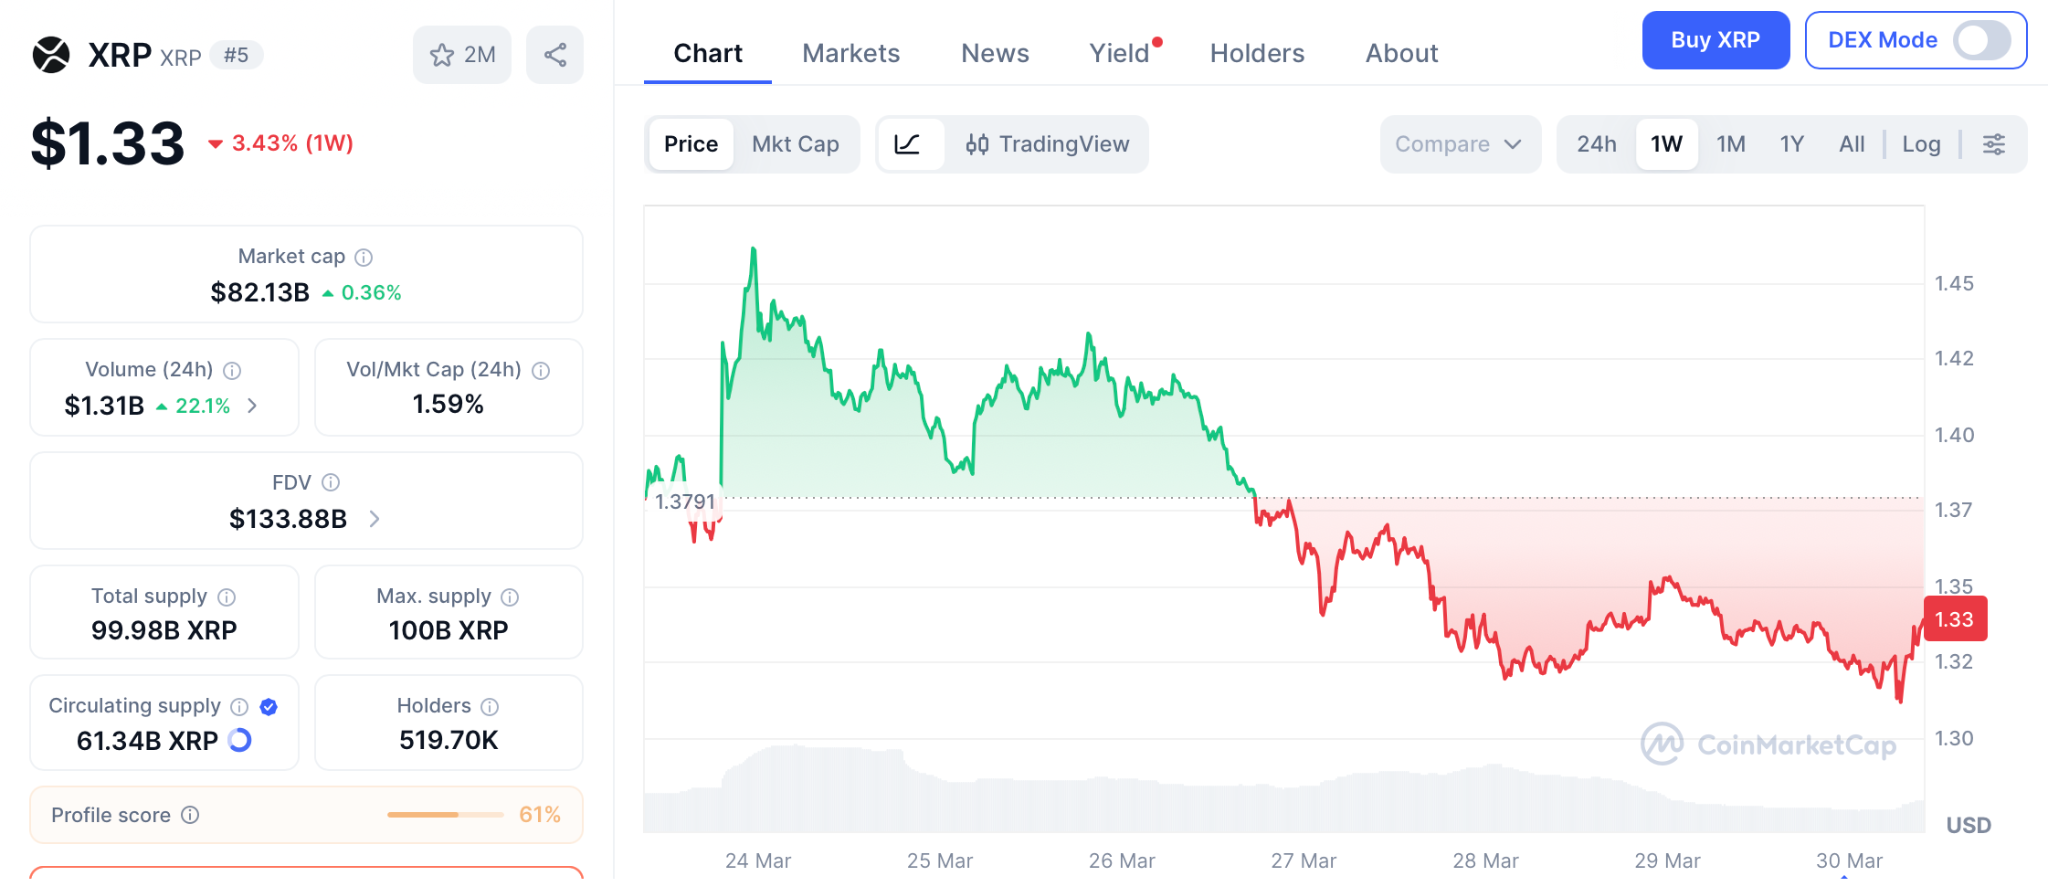
Task: Click the circulating supply verified badge
Action: [269, 707]
